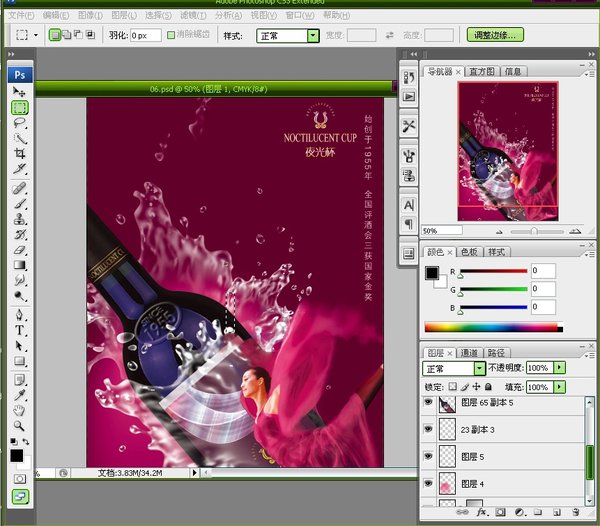Change screen mode button in toolbox
Viewport: 600px width, 526px height.
pos(20,497)
